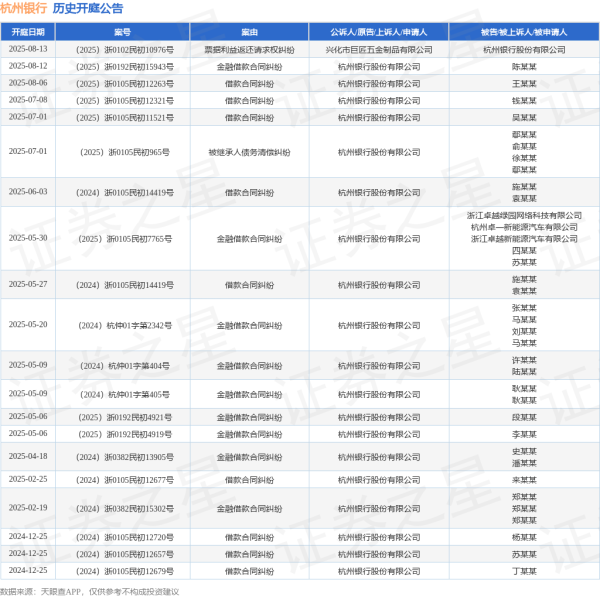Click the 2025-04-18 hearing date cell
This screenshot has width=600, height=597.
(x=27, y=456)
